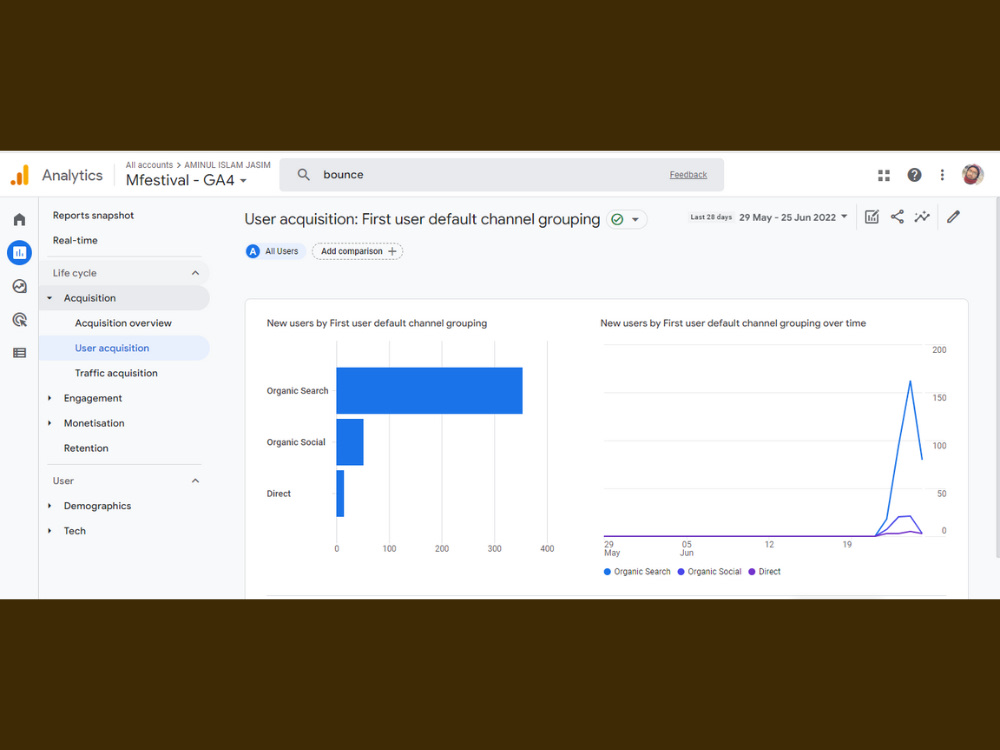Click the search magnifier icon
This screenshot has width=1000, height=750.
tap(304, 175)
